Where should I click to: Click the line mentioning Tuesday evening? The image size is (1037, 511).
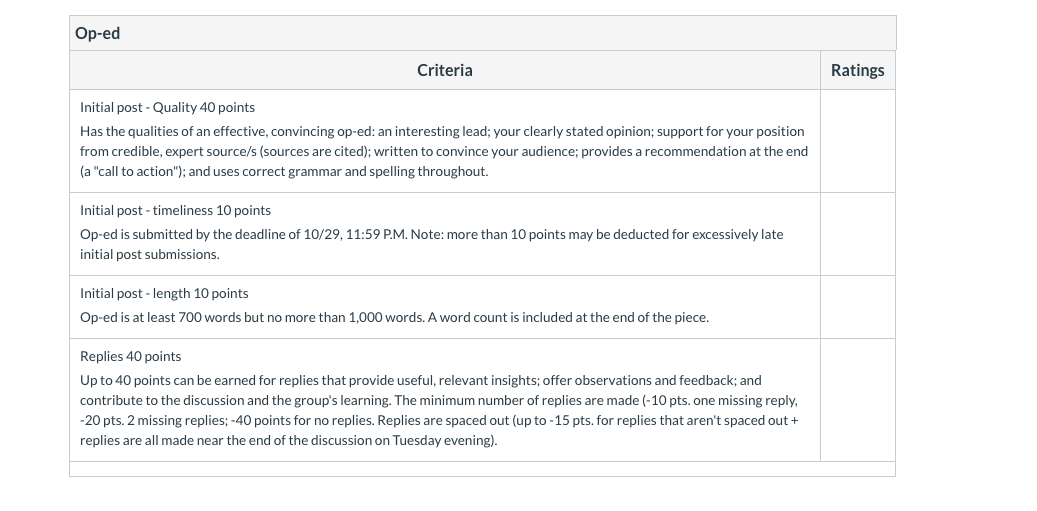tap(288, 440)
